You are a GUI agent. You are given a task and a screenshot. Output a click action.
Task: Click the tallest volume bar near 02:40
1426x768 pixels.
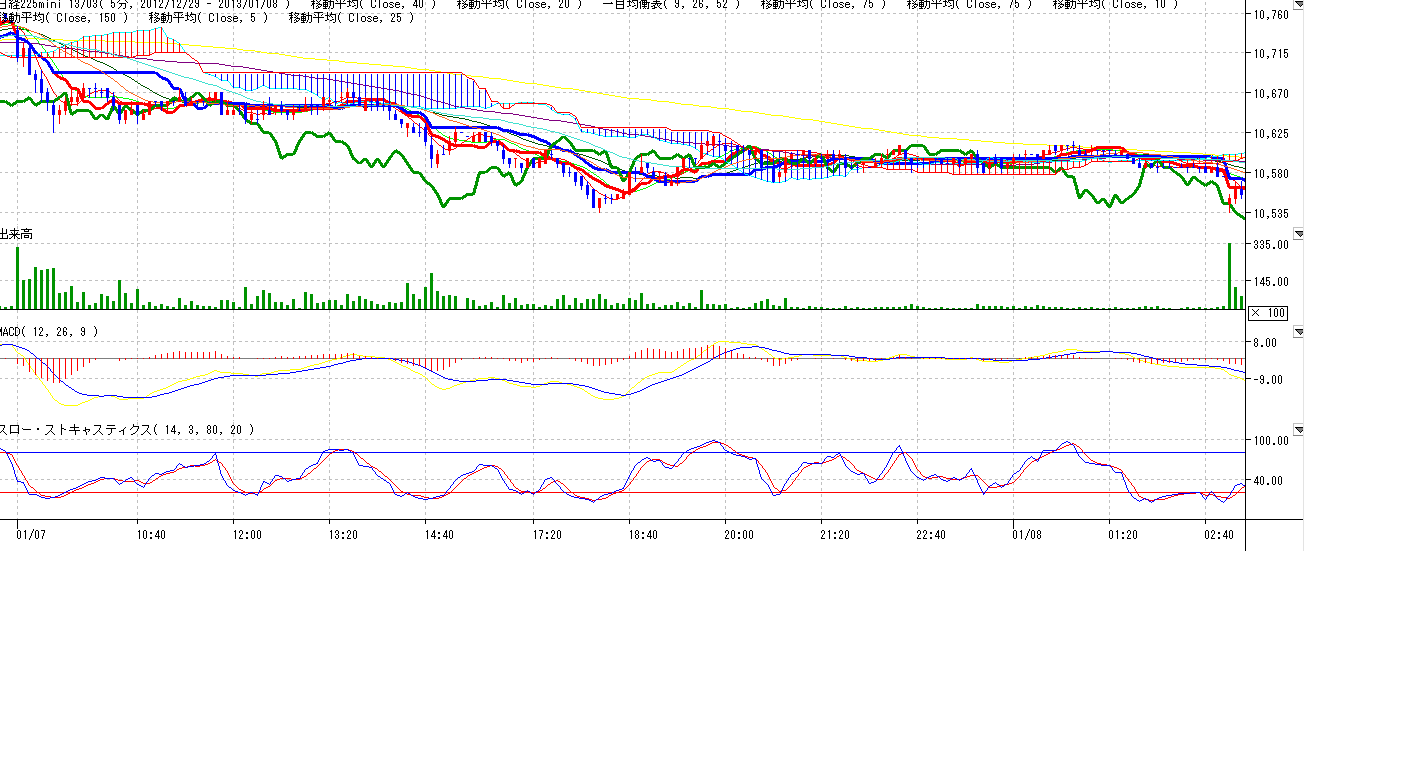[1229, 277]
